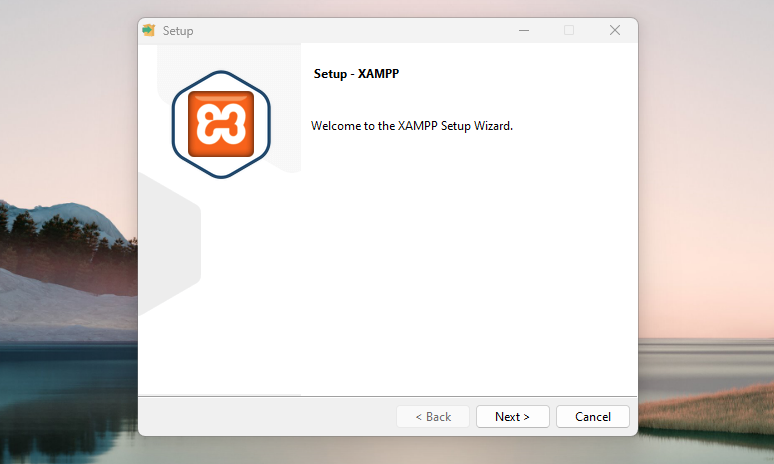774x464 pixels.
Task: Click the empty title bar area
Action: [x=350, y=30]
